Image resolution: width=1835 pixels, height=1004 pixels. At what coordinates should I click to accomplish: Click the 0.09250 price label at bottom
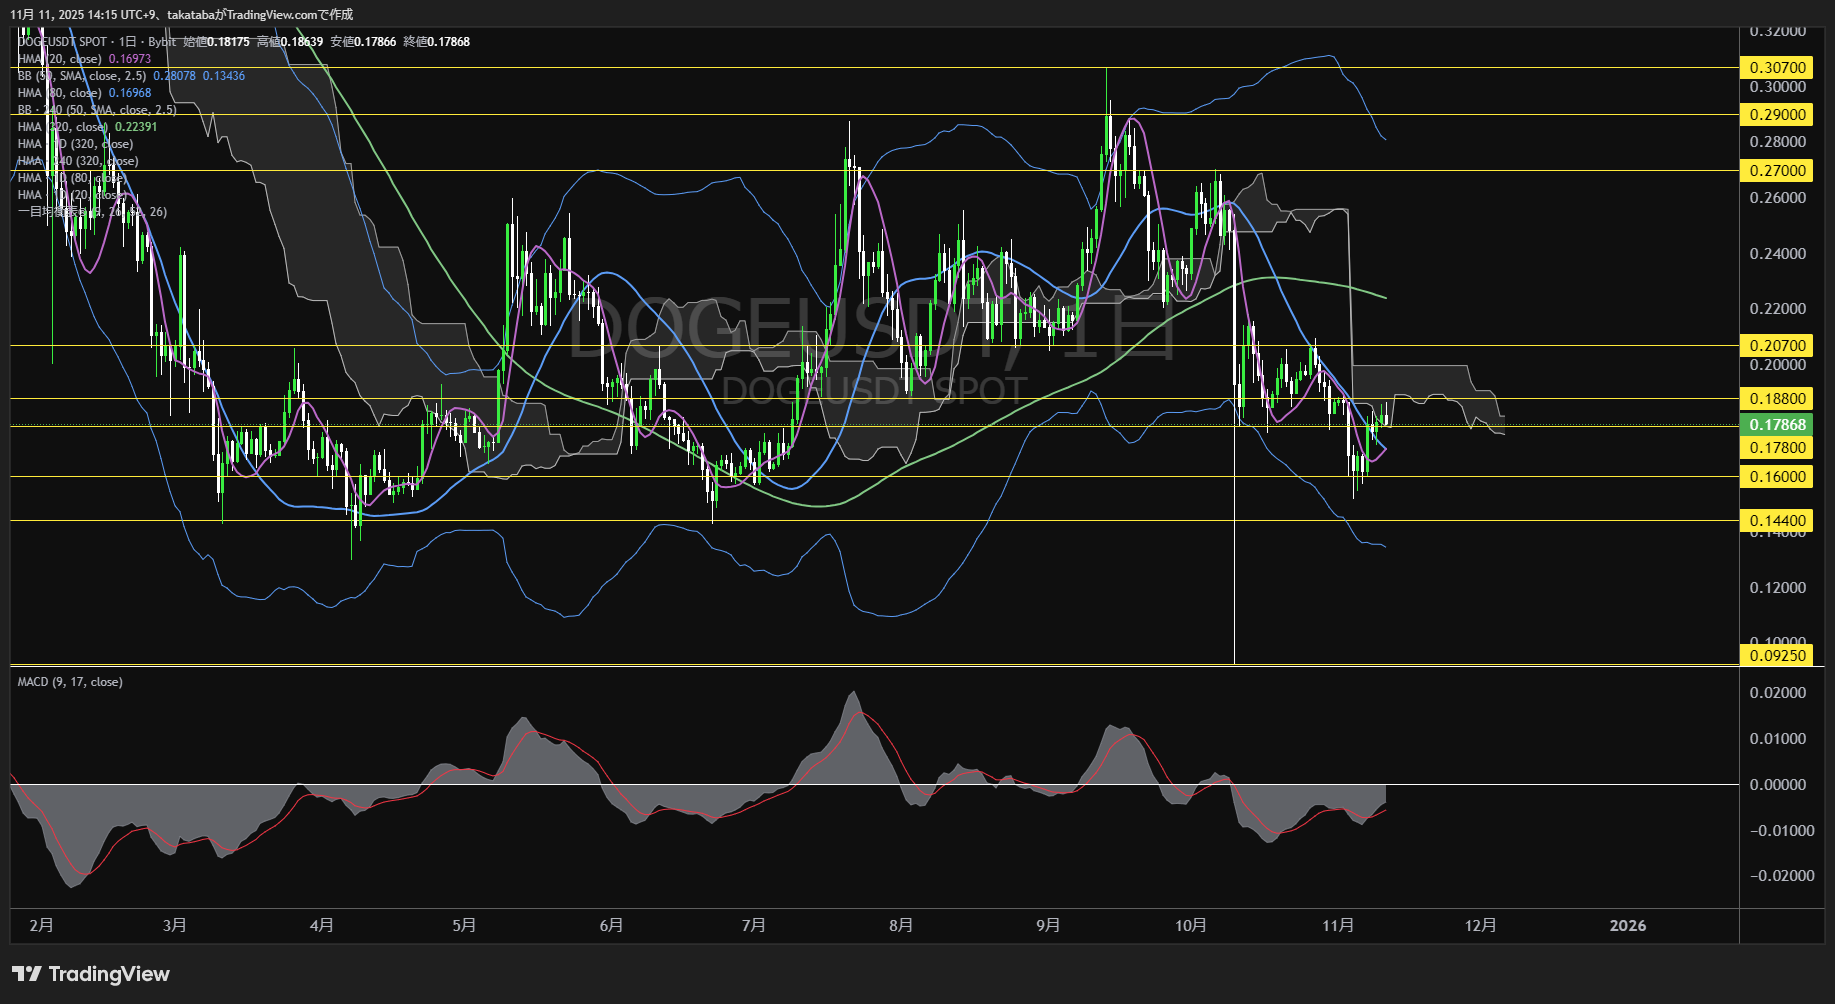click(x=1777, y=656)
